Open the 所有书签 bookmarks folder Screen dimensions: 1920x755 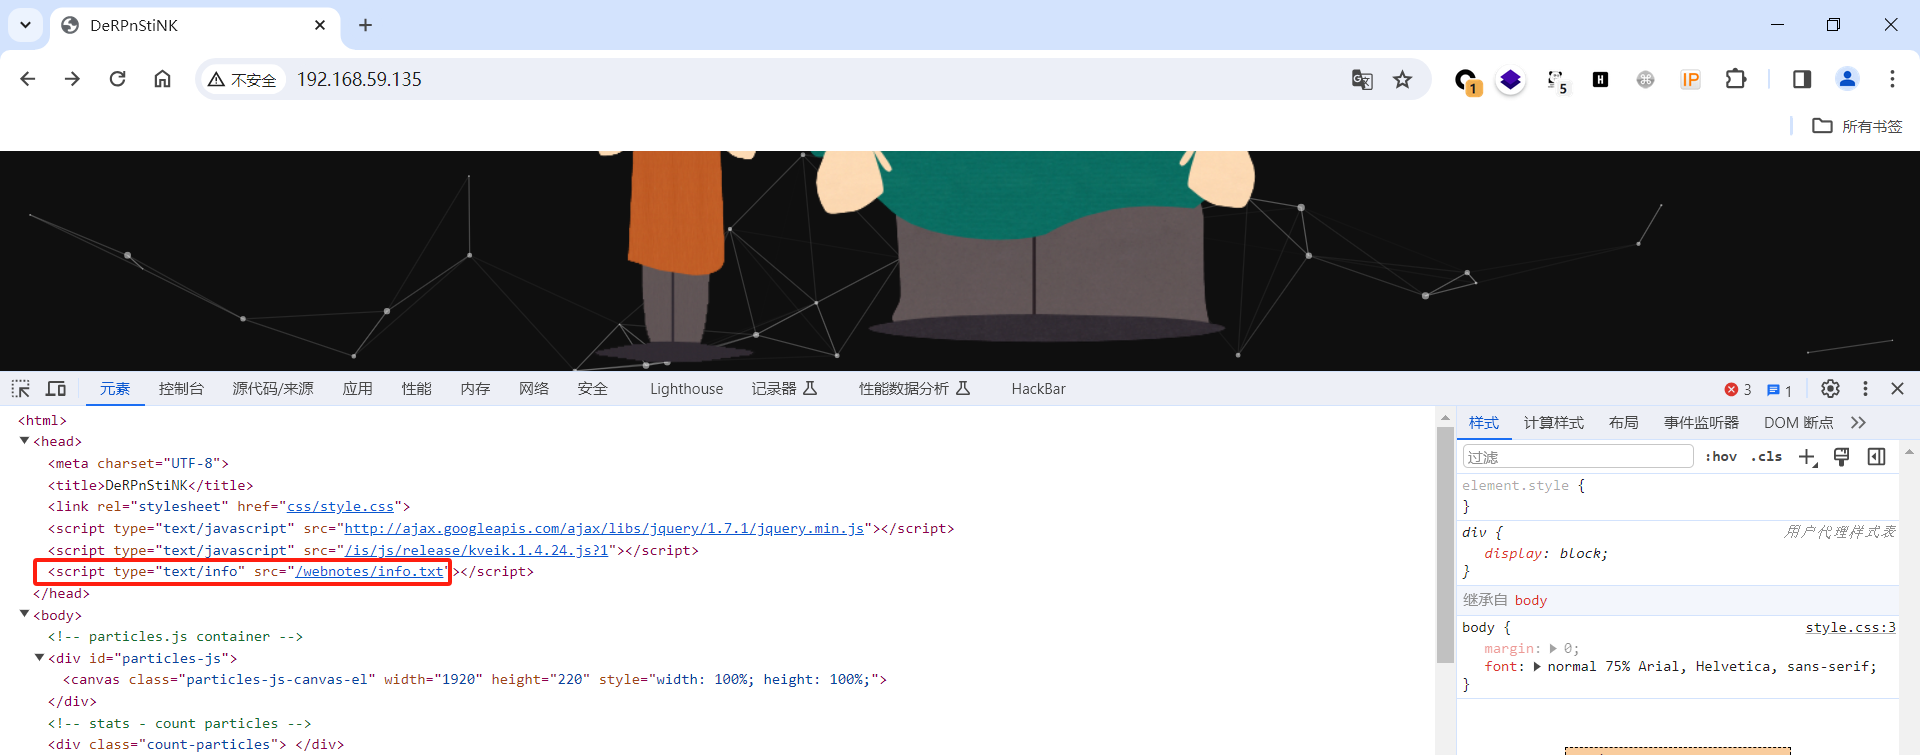click(x=1857, y=126)
